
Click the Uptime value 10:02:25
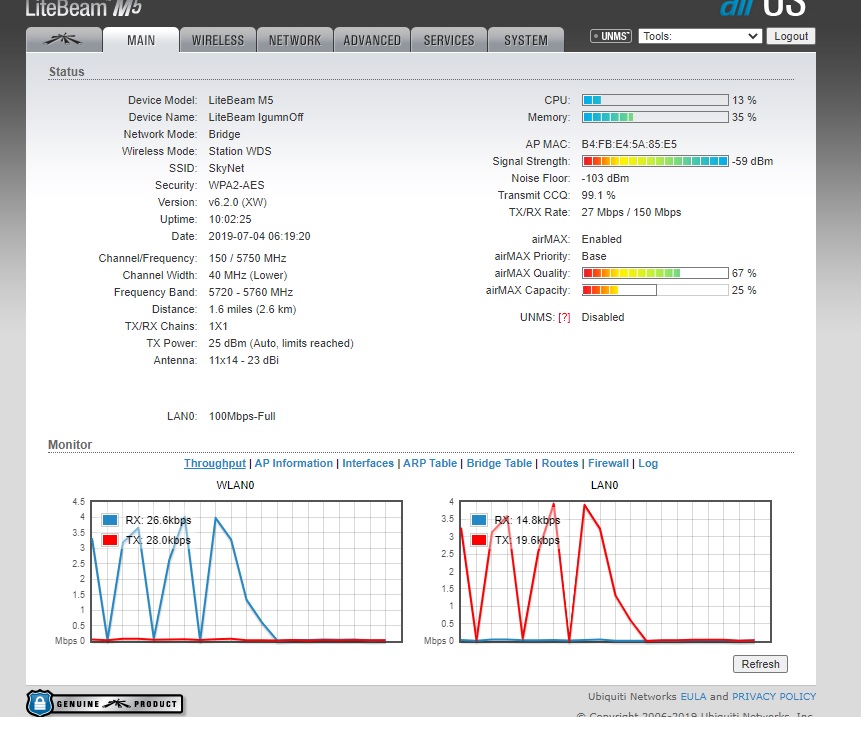pyautogui.click(x=230, y=219)
